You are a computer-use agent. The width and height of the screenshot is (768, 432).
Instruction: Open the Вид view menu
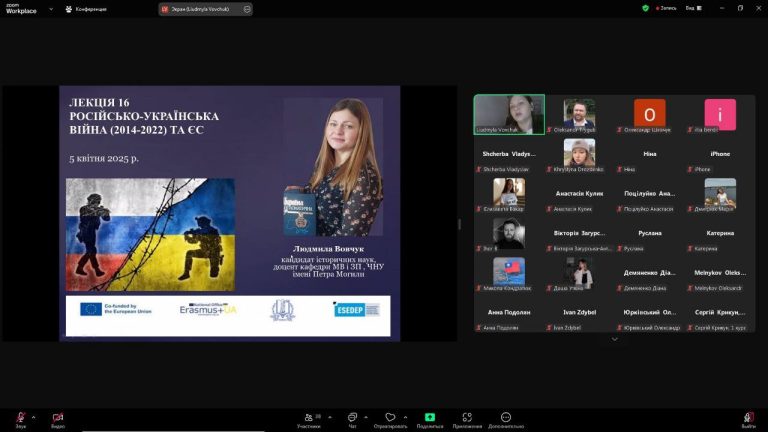tap(692, 8)
